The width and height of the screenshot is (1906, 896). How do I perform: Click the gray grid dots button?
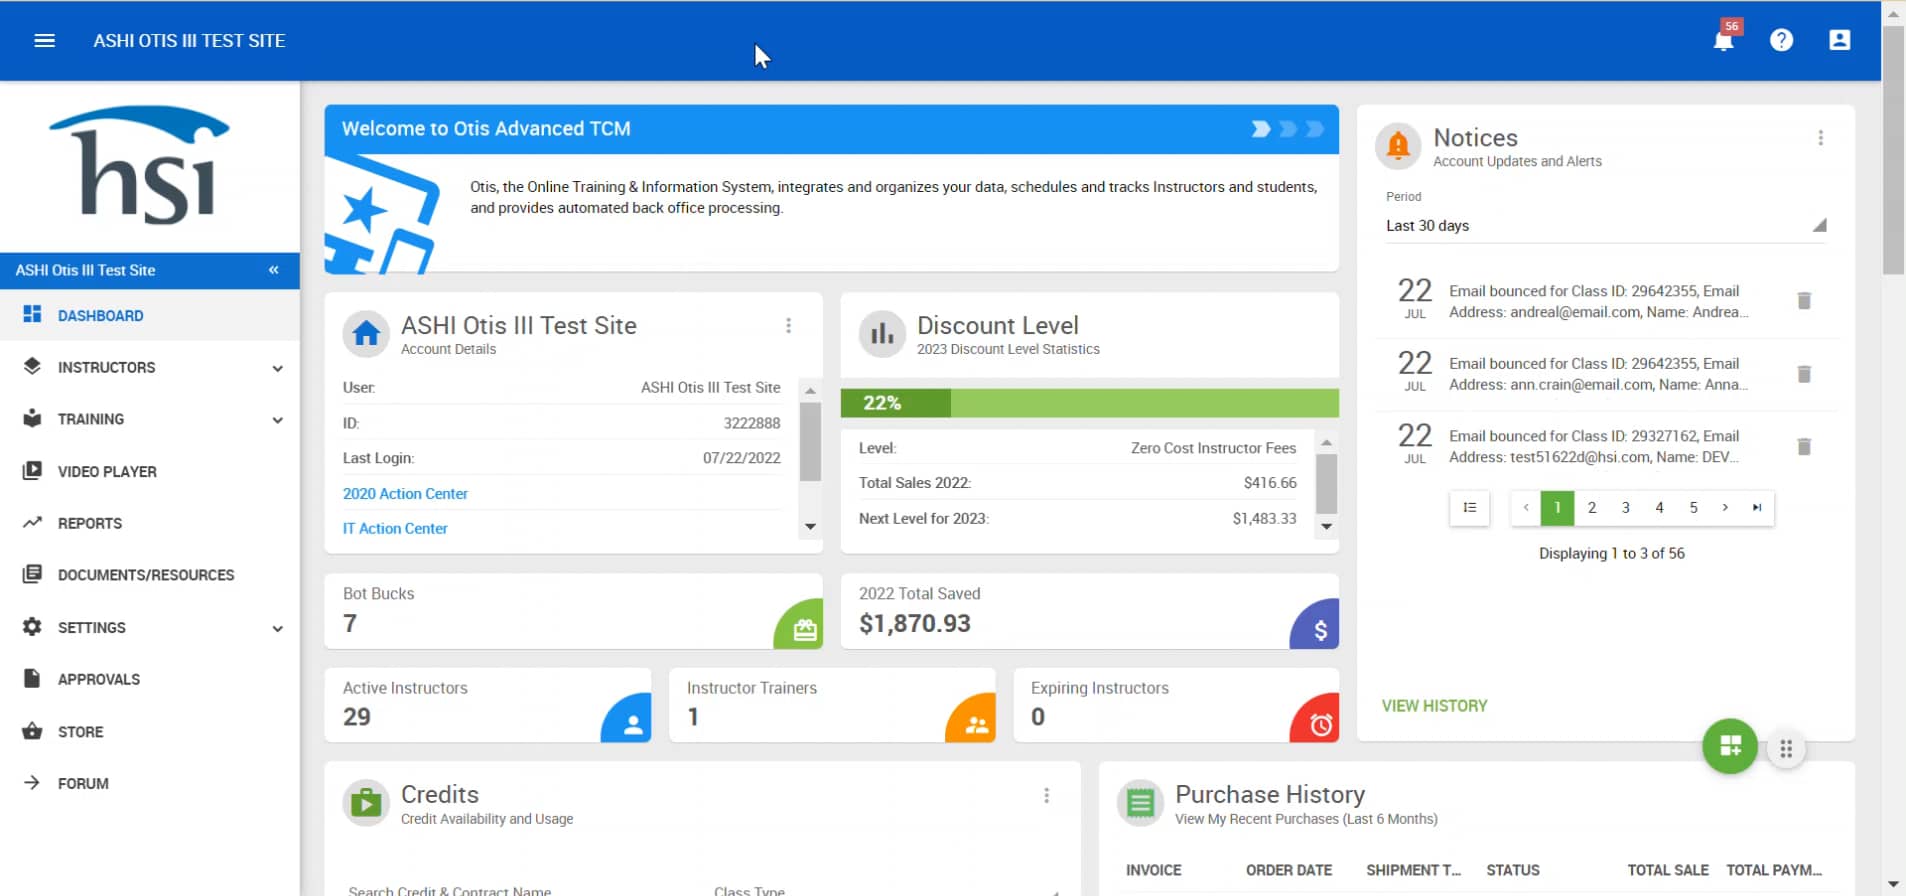coord(1786,749)
